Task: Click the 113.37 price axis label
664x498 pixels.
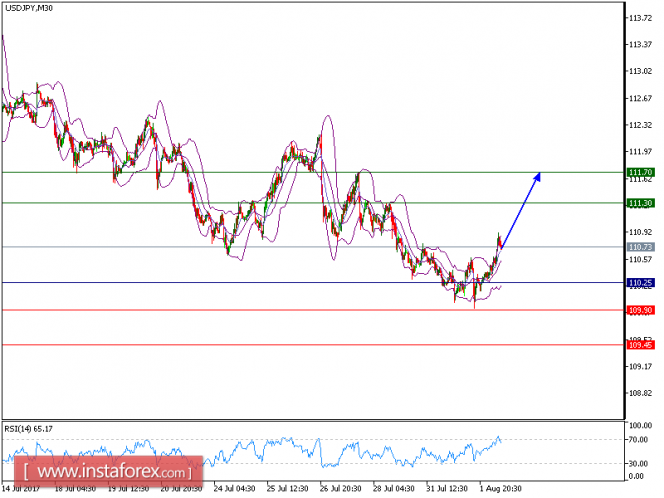Action: tap(640, 44)
